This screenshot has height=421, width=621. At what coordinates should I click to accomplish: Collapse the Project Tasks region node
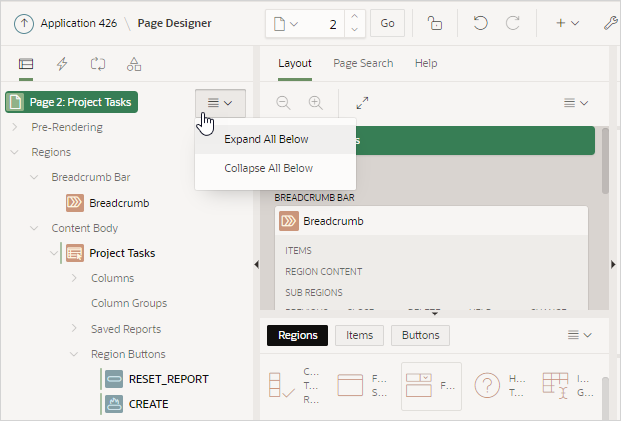coord(54,253)
